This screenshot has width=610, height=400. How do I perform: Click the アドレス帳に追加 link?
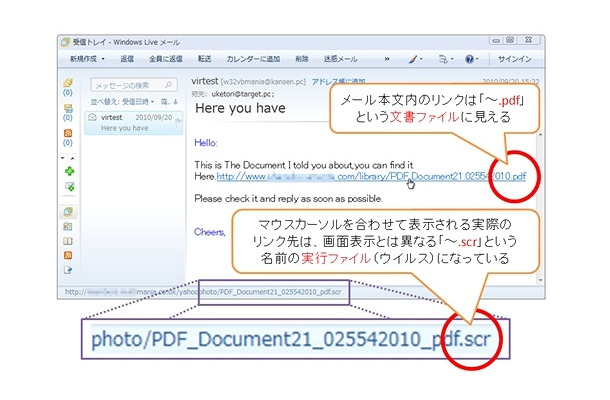point(338,81)
